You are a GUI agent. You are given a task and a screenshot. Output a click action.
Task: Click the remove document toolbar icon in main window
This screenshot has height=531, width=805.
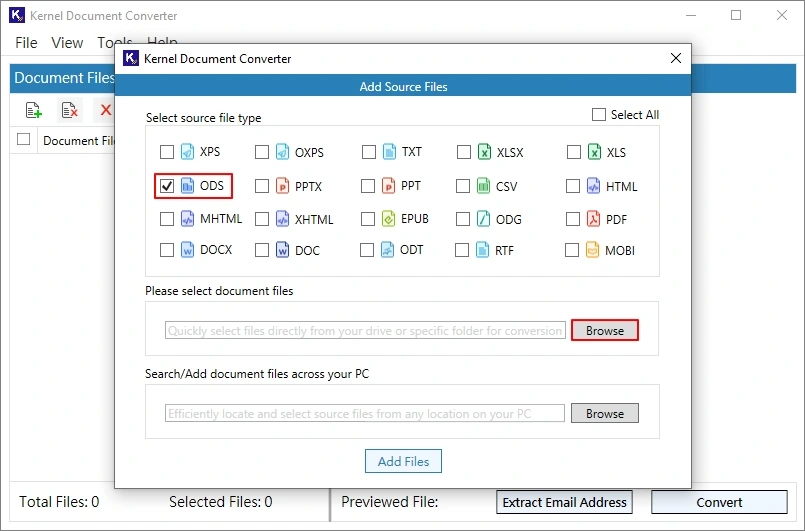69,110
